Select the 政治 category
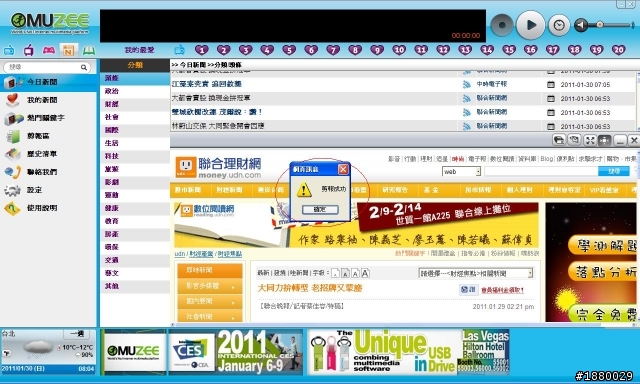The height and width of the screenshot is (384, 640). pos(135,91)
